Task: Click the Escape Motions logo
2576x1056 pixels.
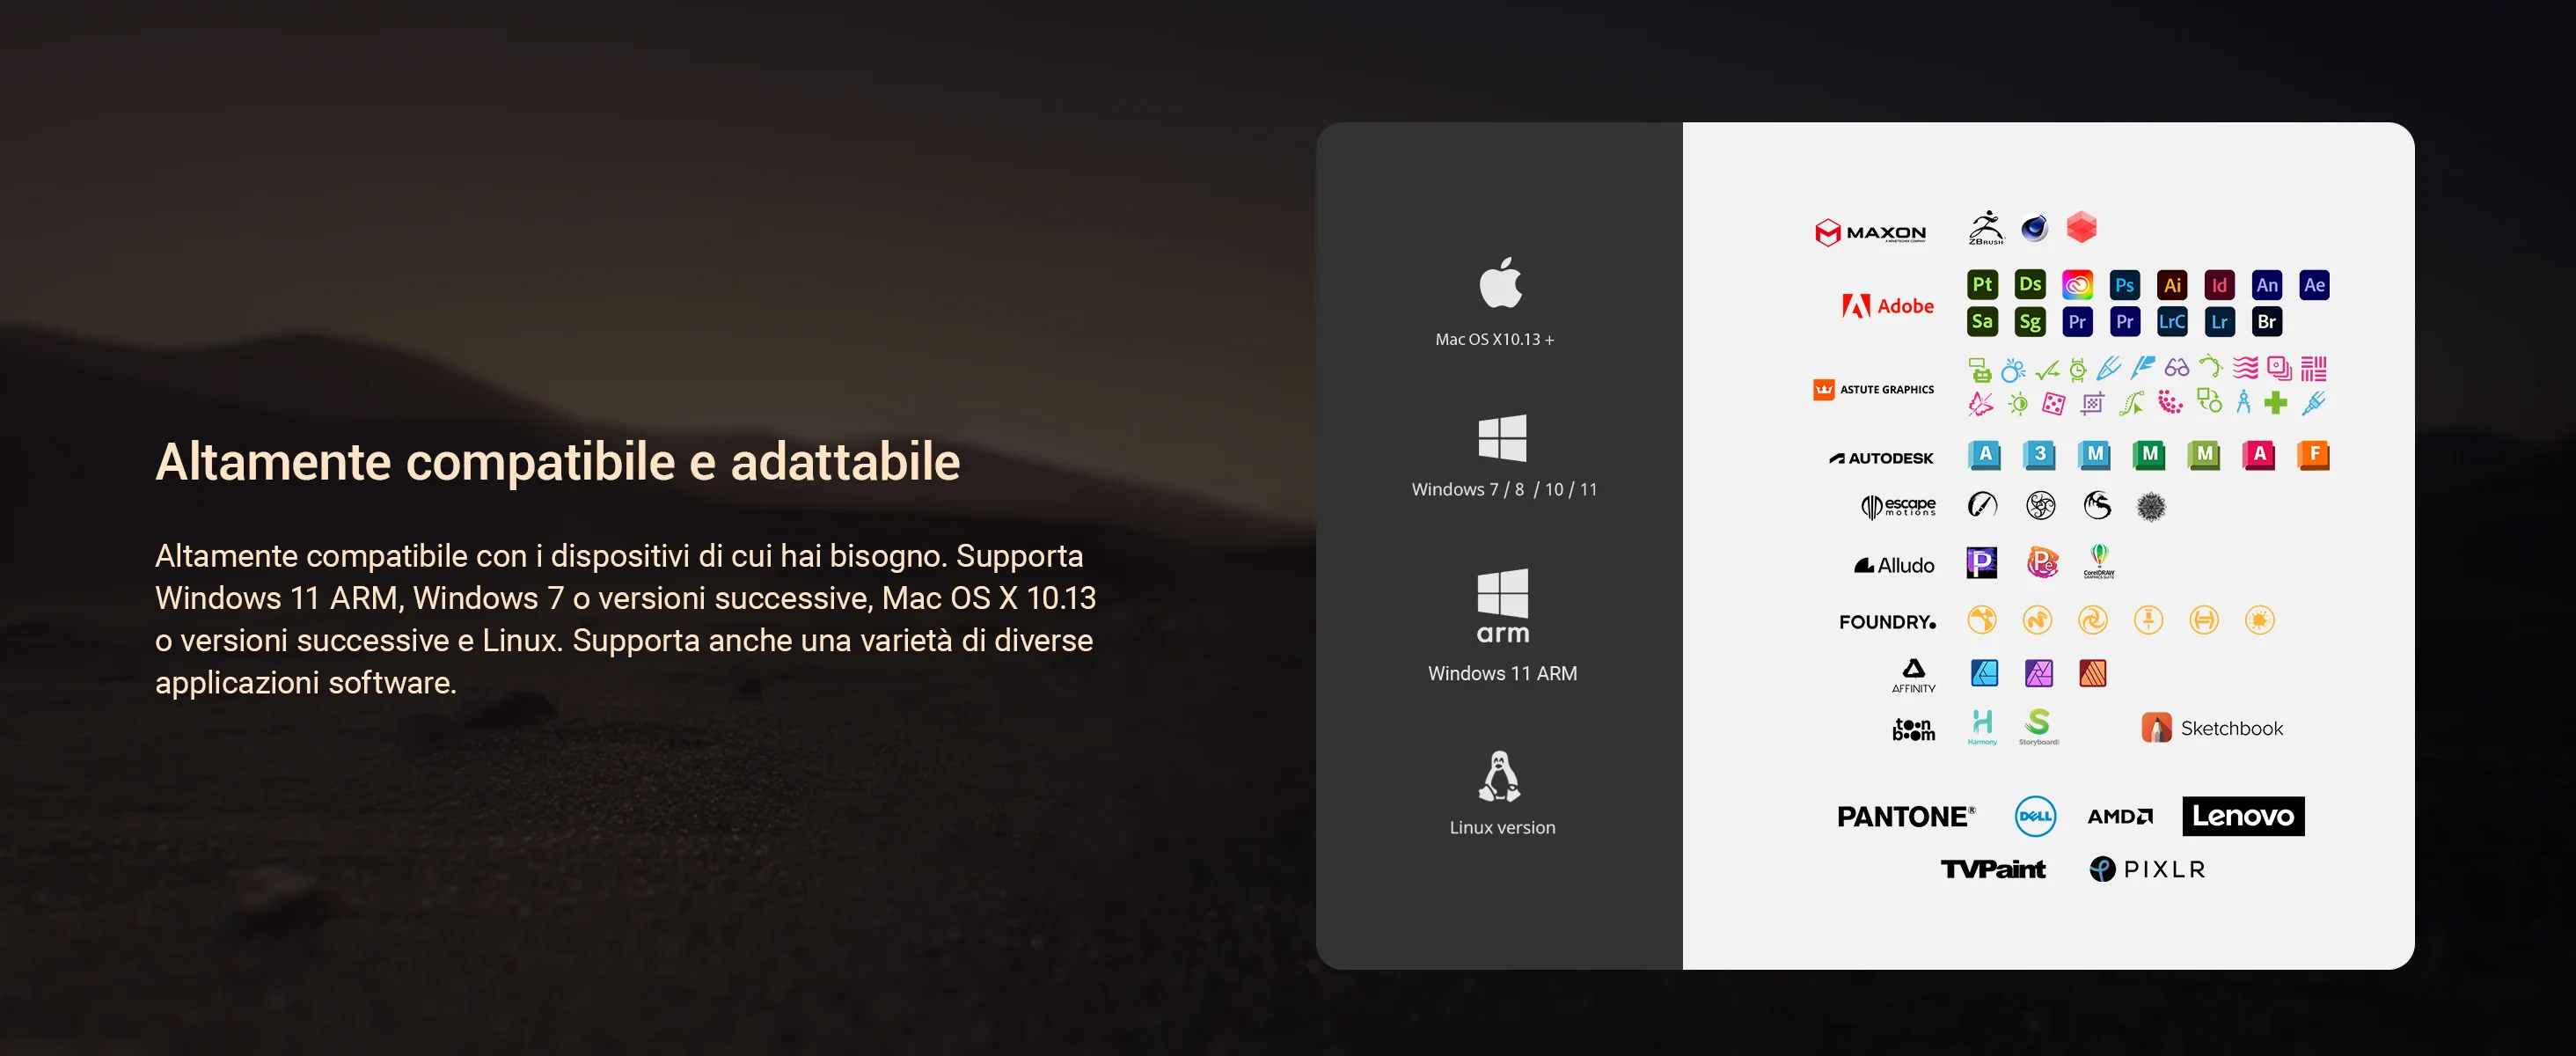Action: coord(1898,506)
